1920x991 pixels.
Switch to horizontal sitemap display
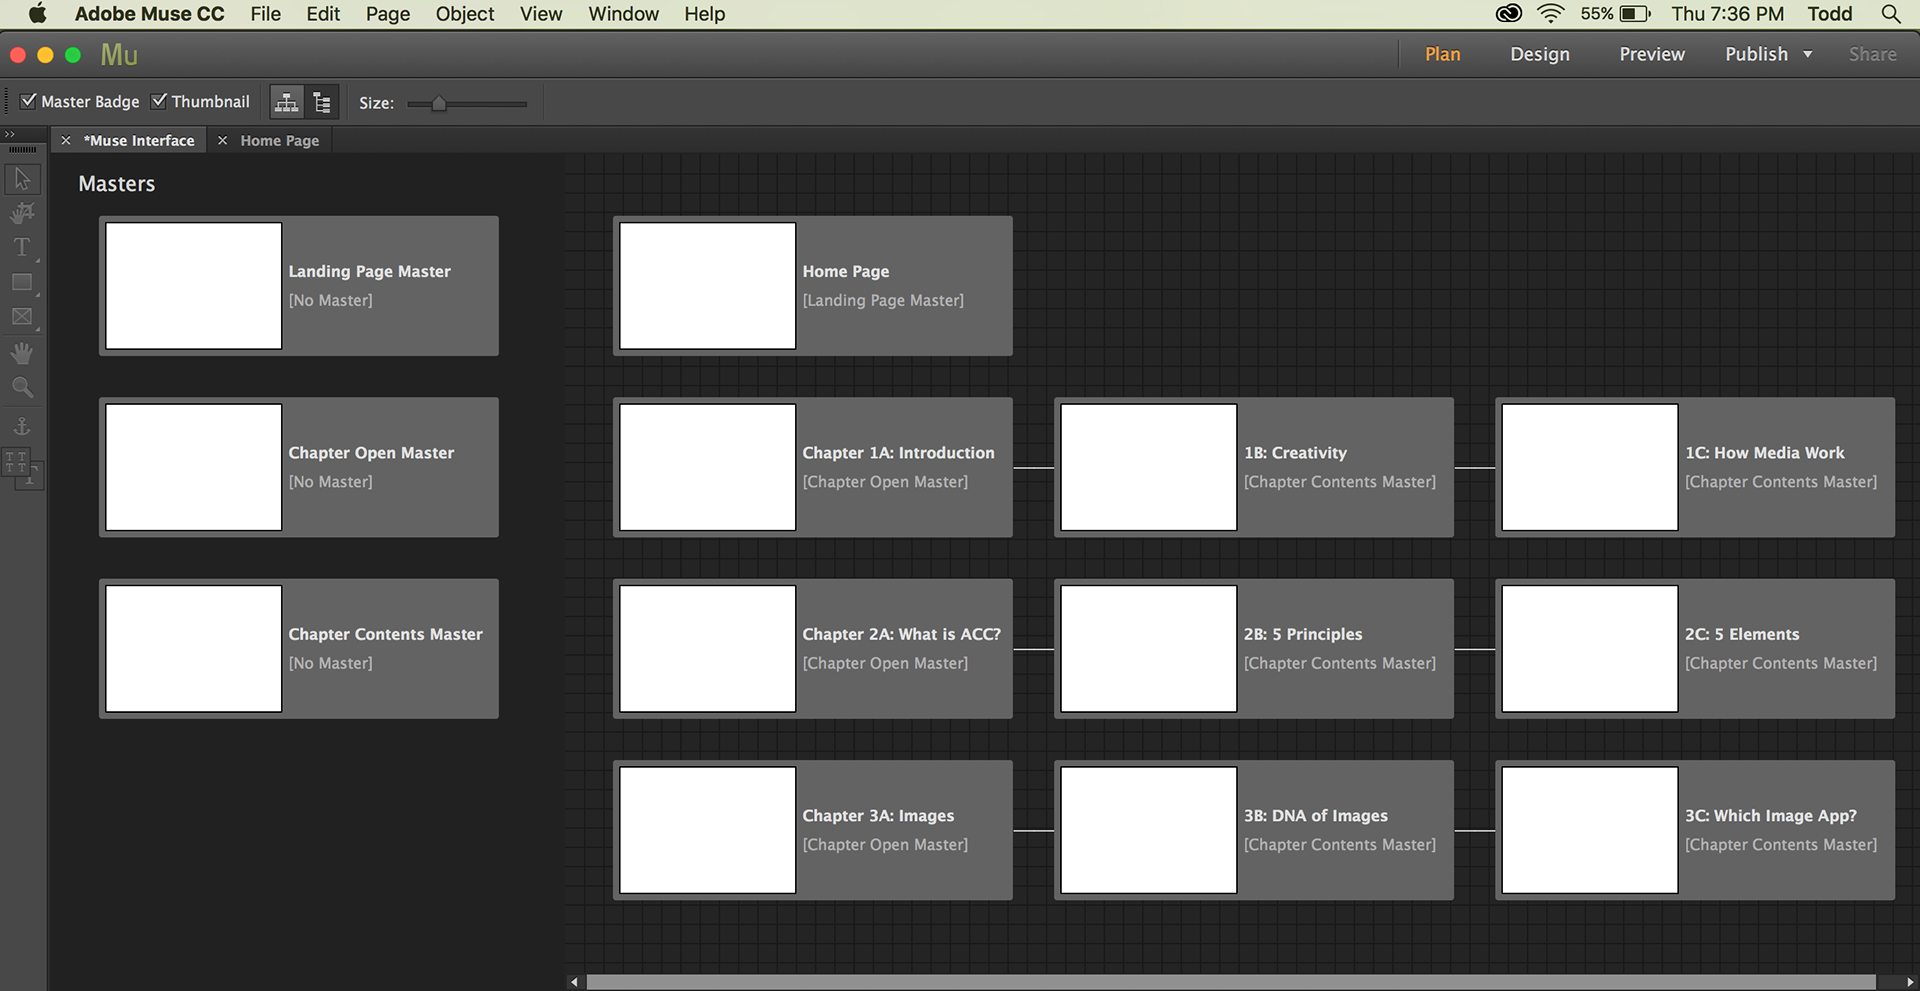click(287, 102)
